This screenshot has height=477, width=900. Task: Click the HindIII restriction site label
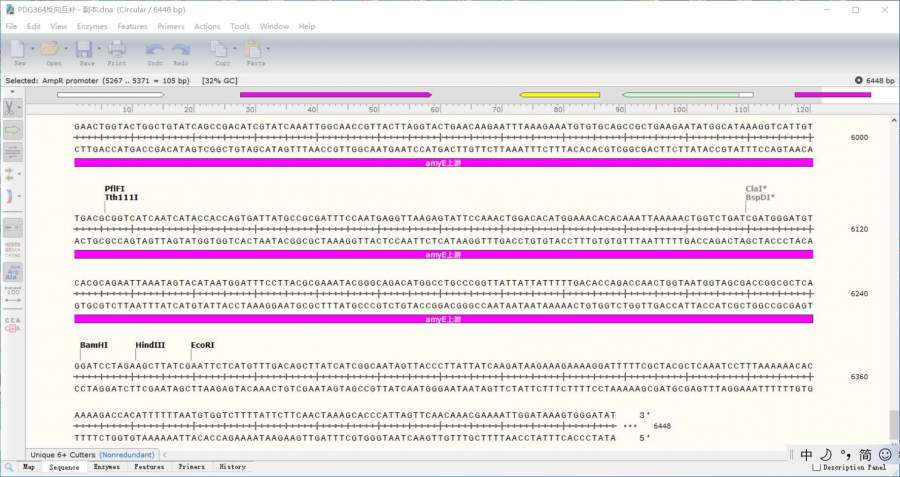[x=150, y=345]
